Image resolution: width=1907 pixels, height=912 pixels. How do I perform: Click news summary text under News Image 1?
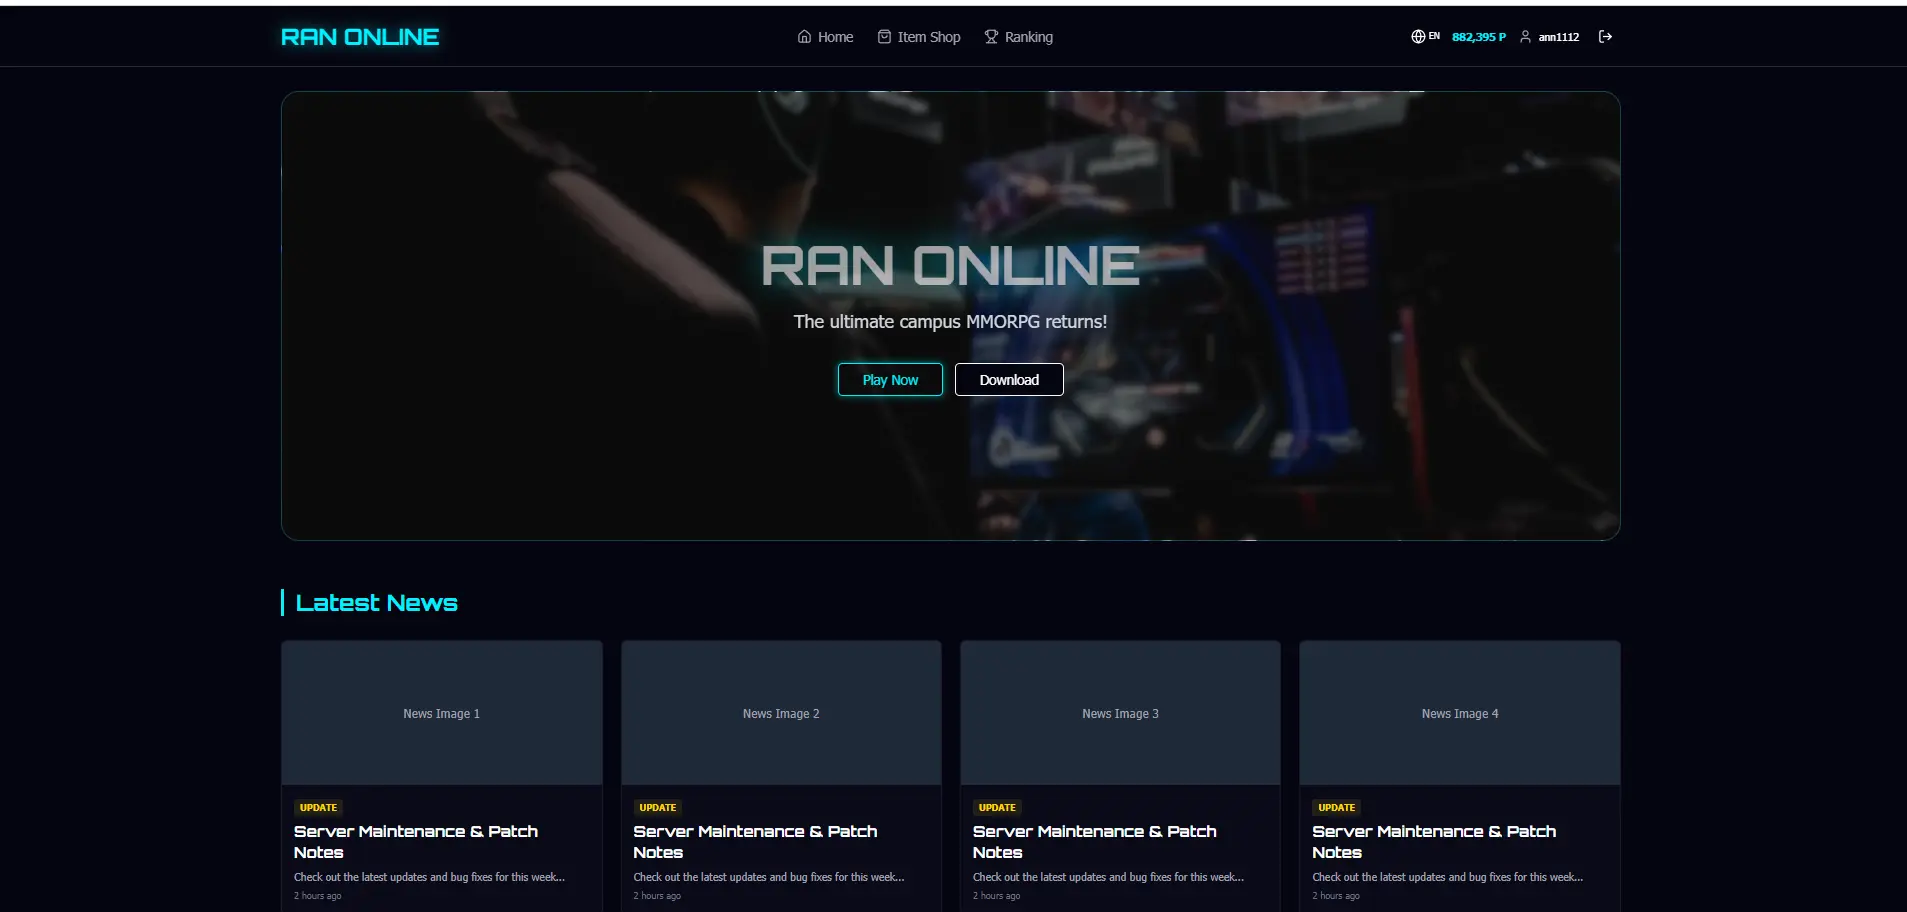(429, 877)
